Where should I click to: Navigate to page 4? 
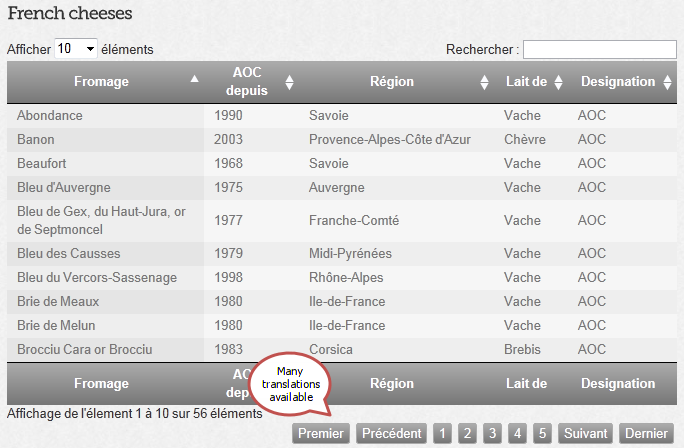(x=517, y=433)
